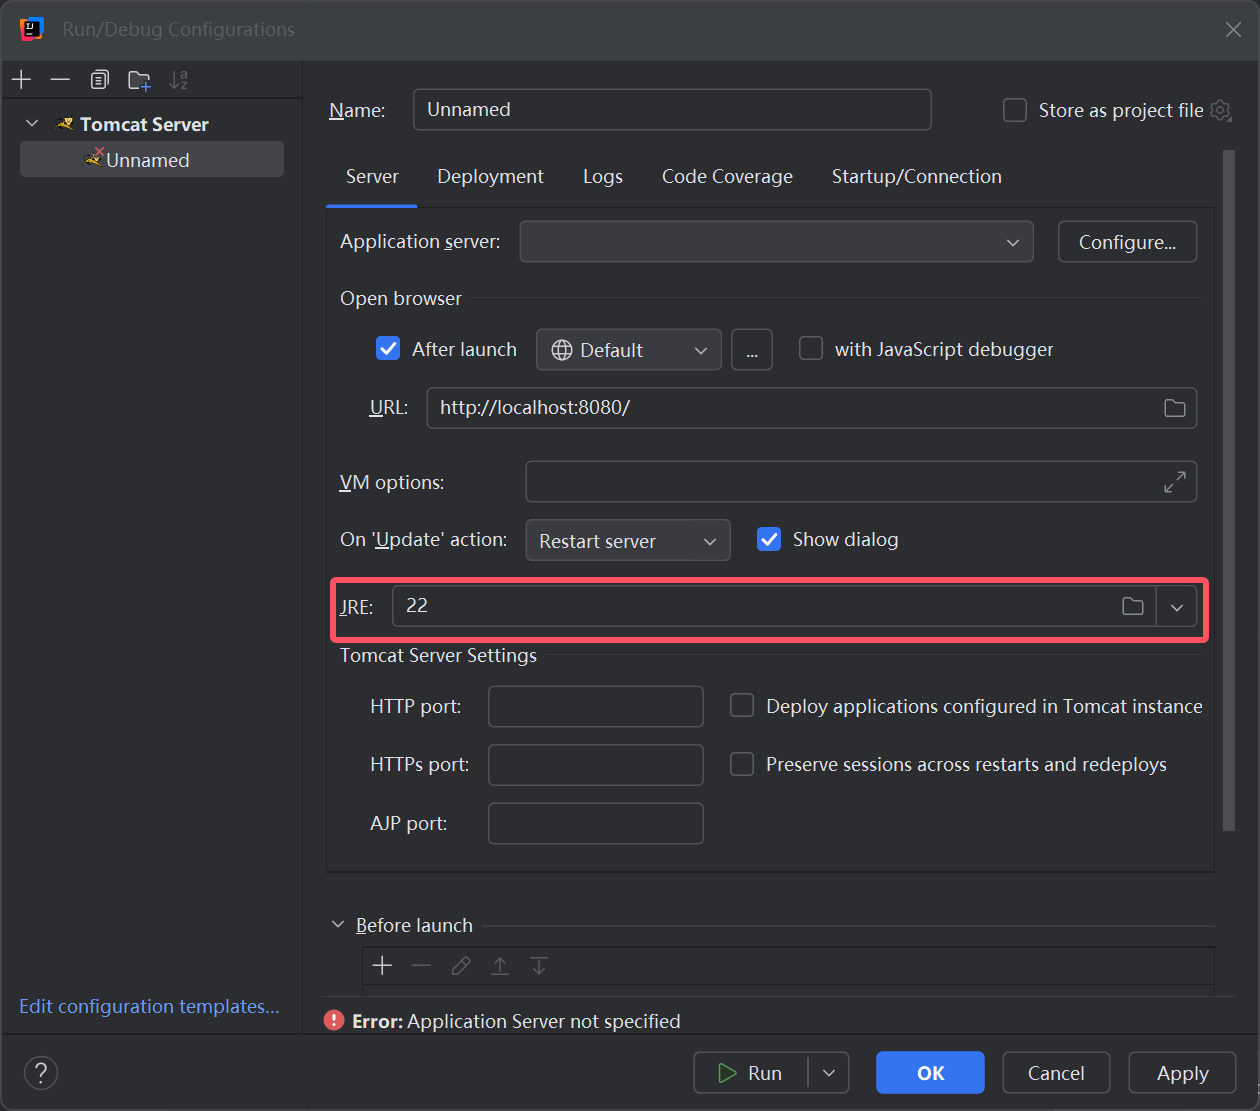Screen dimensions: 1260x1111
Task: Uncheck After launch option
Action: (388, 349)
